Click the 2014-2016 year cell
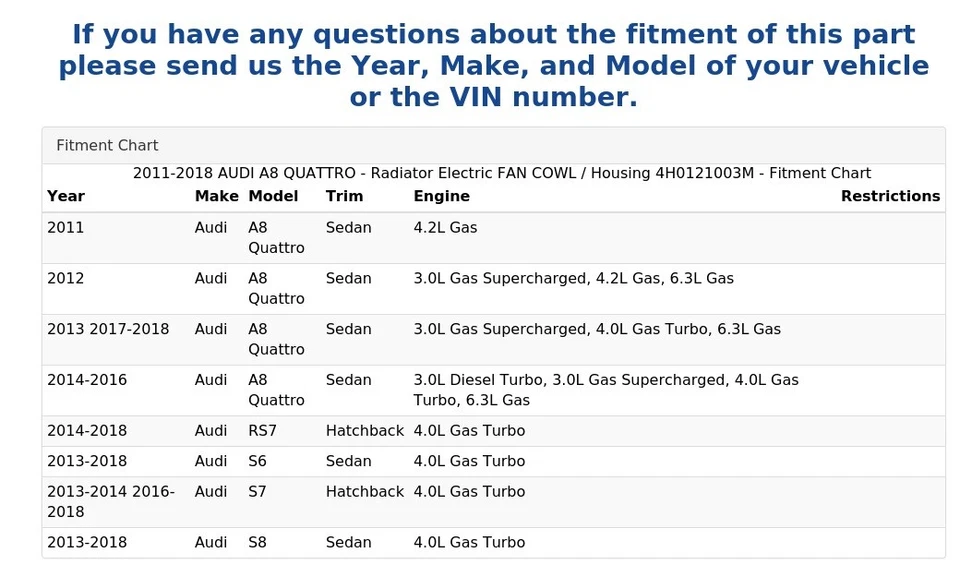Viewport: 960px width, 577px height. pyautogui.click(x=87, y=381)
